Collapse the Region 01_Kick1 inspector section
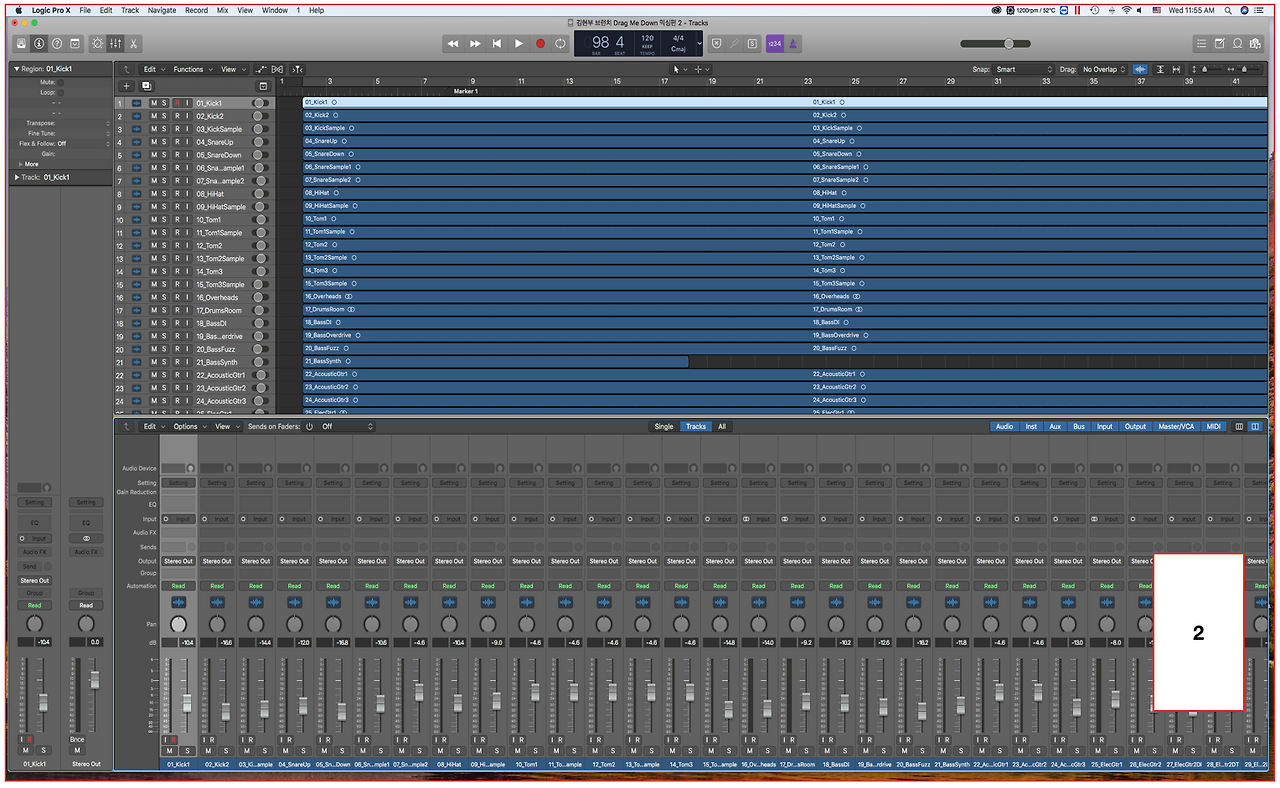Screen dimensions: 1280x788 pyautogui.click(x=17, y=69)
